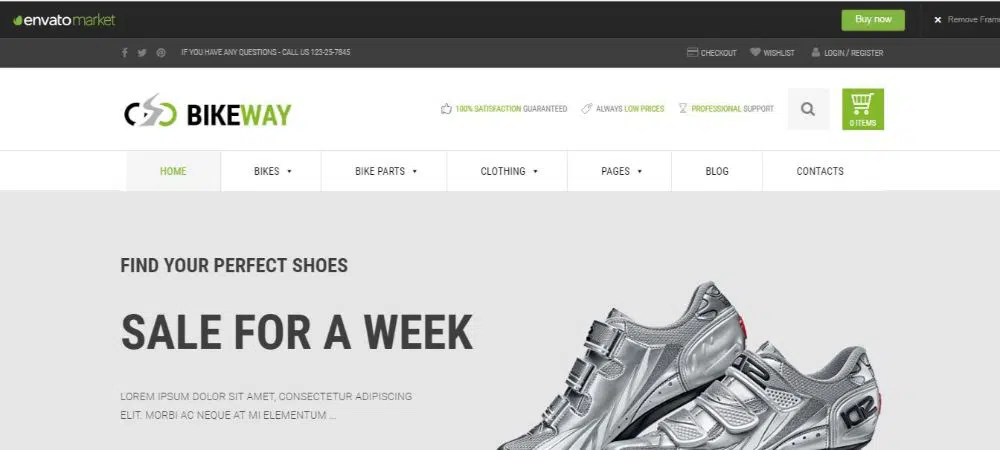1000x450 pixels.
Task: Open the Wishlist link
Action: coord(772,53)
